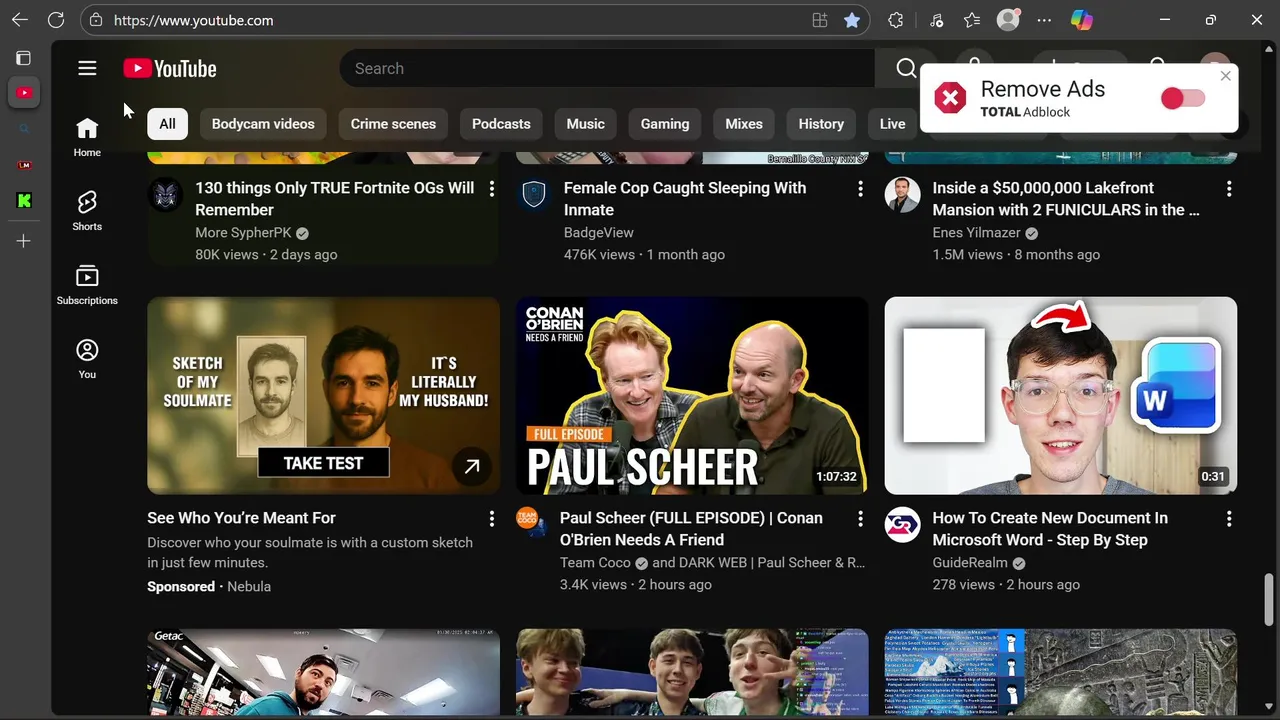
Task: Open 130 things Fortnite OGs video title
Action: (x=334, y=199)
